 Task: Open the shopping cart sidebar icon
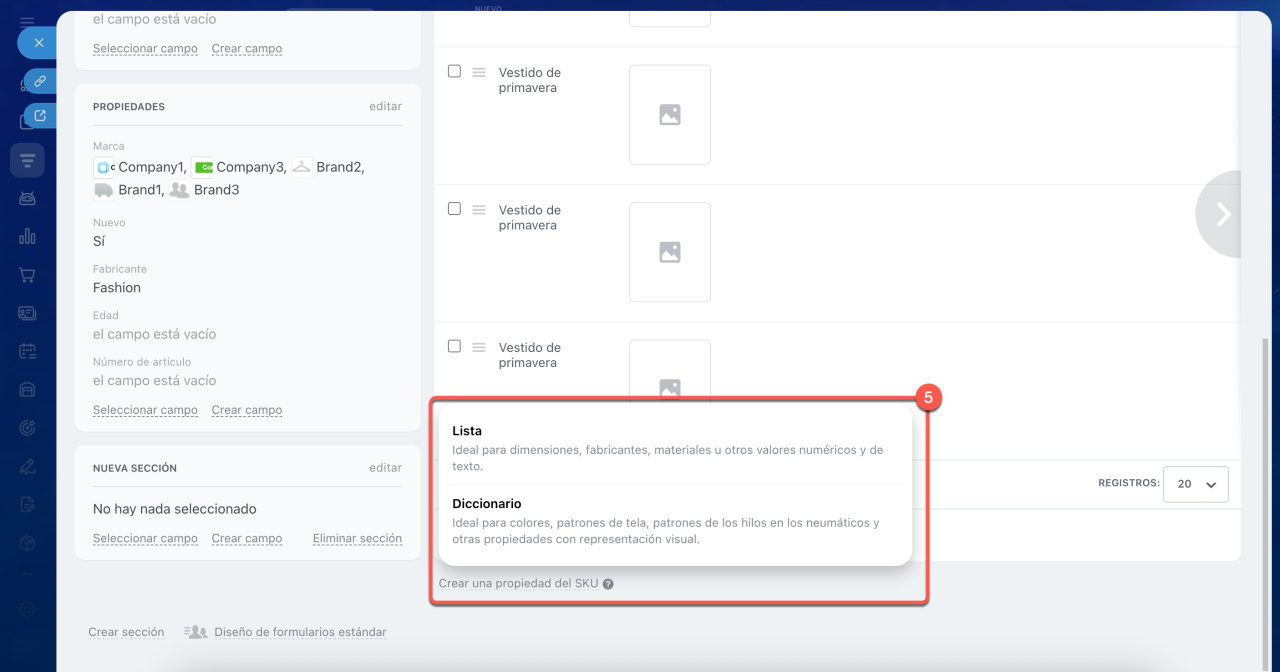[27, 275]
